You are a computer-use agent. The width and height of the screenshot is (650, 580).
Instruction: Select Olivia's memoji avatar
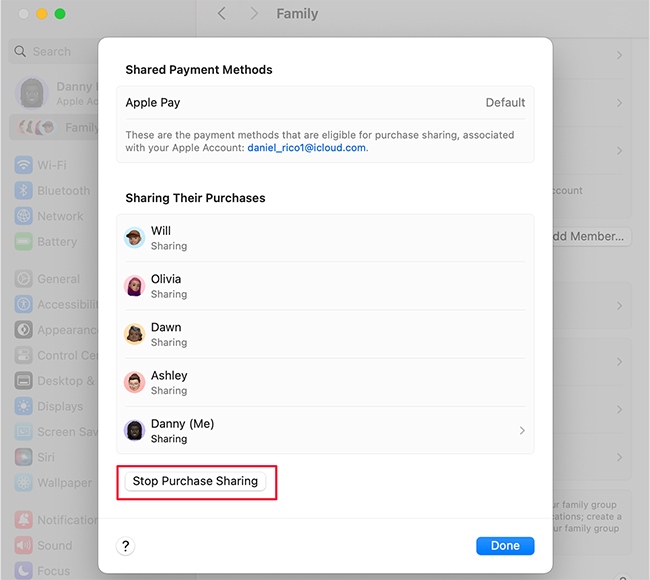[x=134, y=286]
